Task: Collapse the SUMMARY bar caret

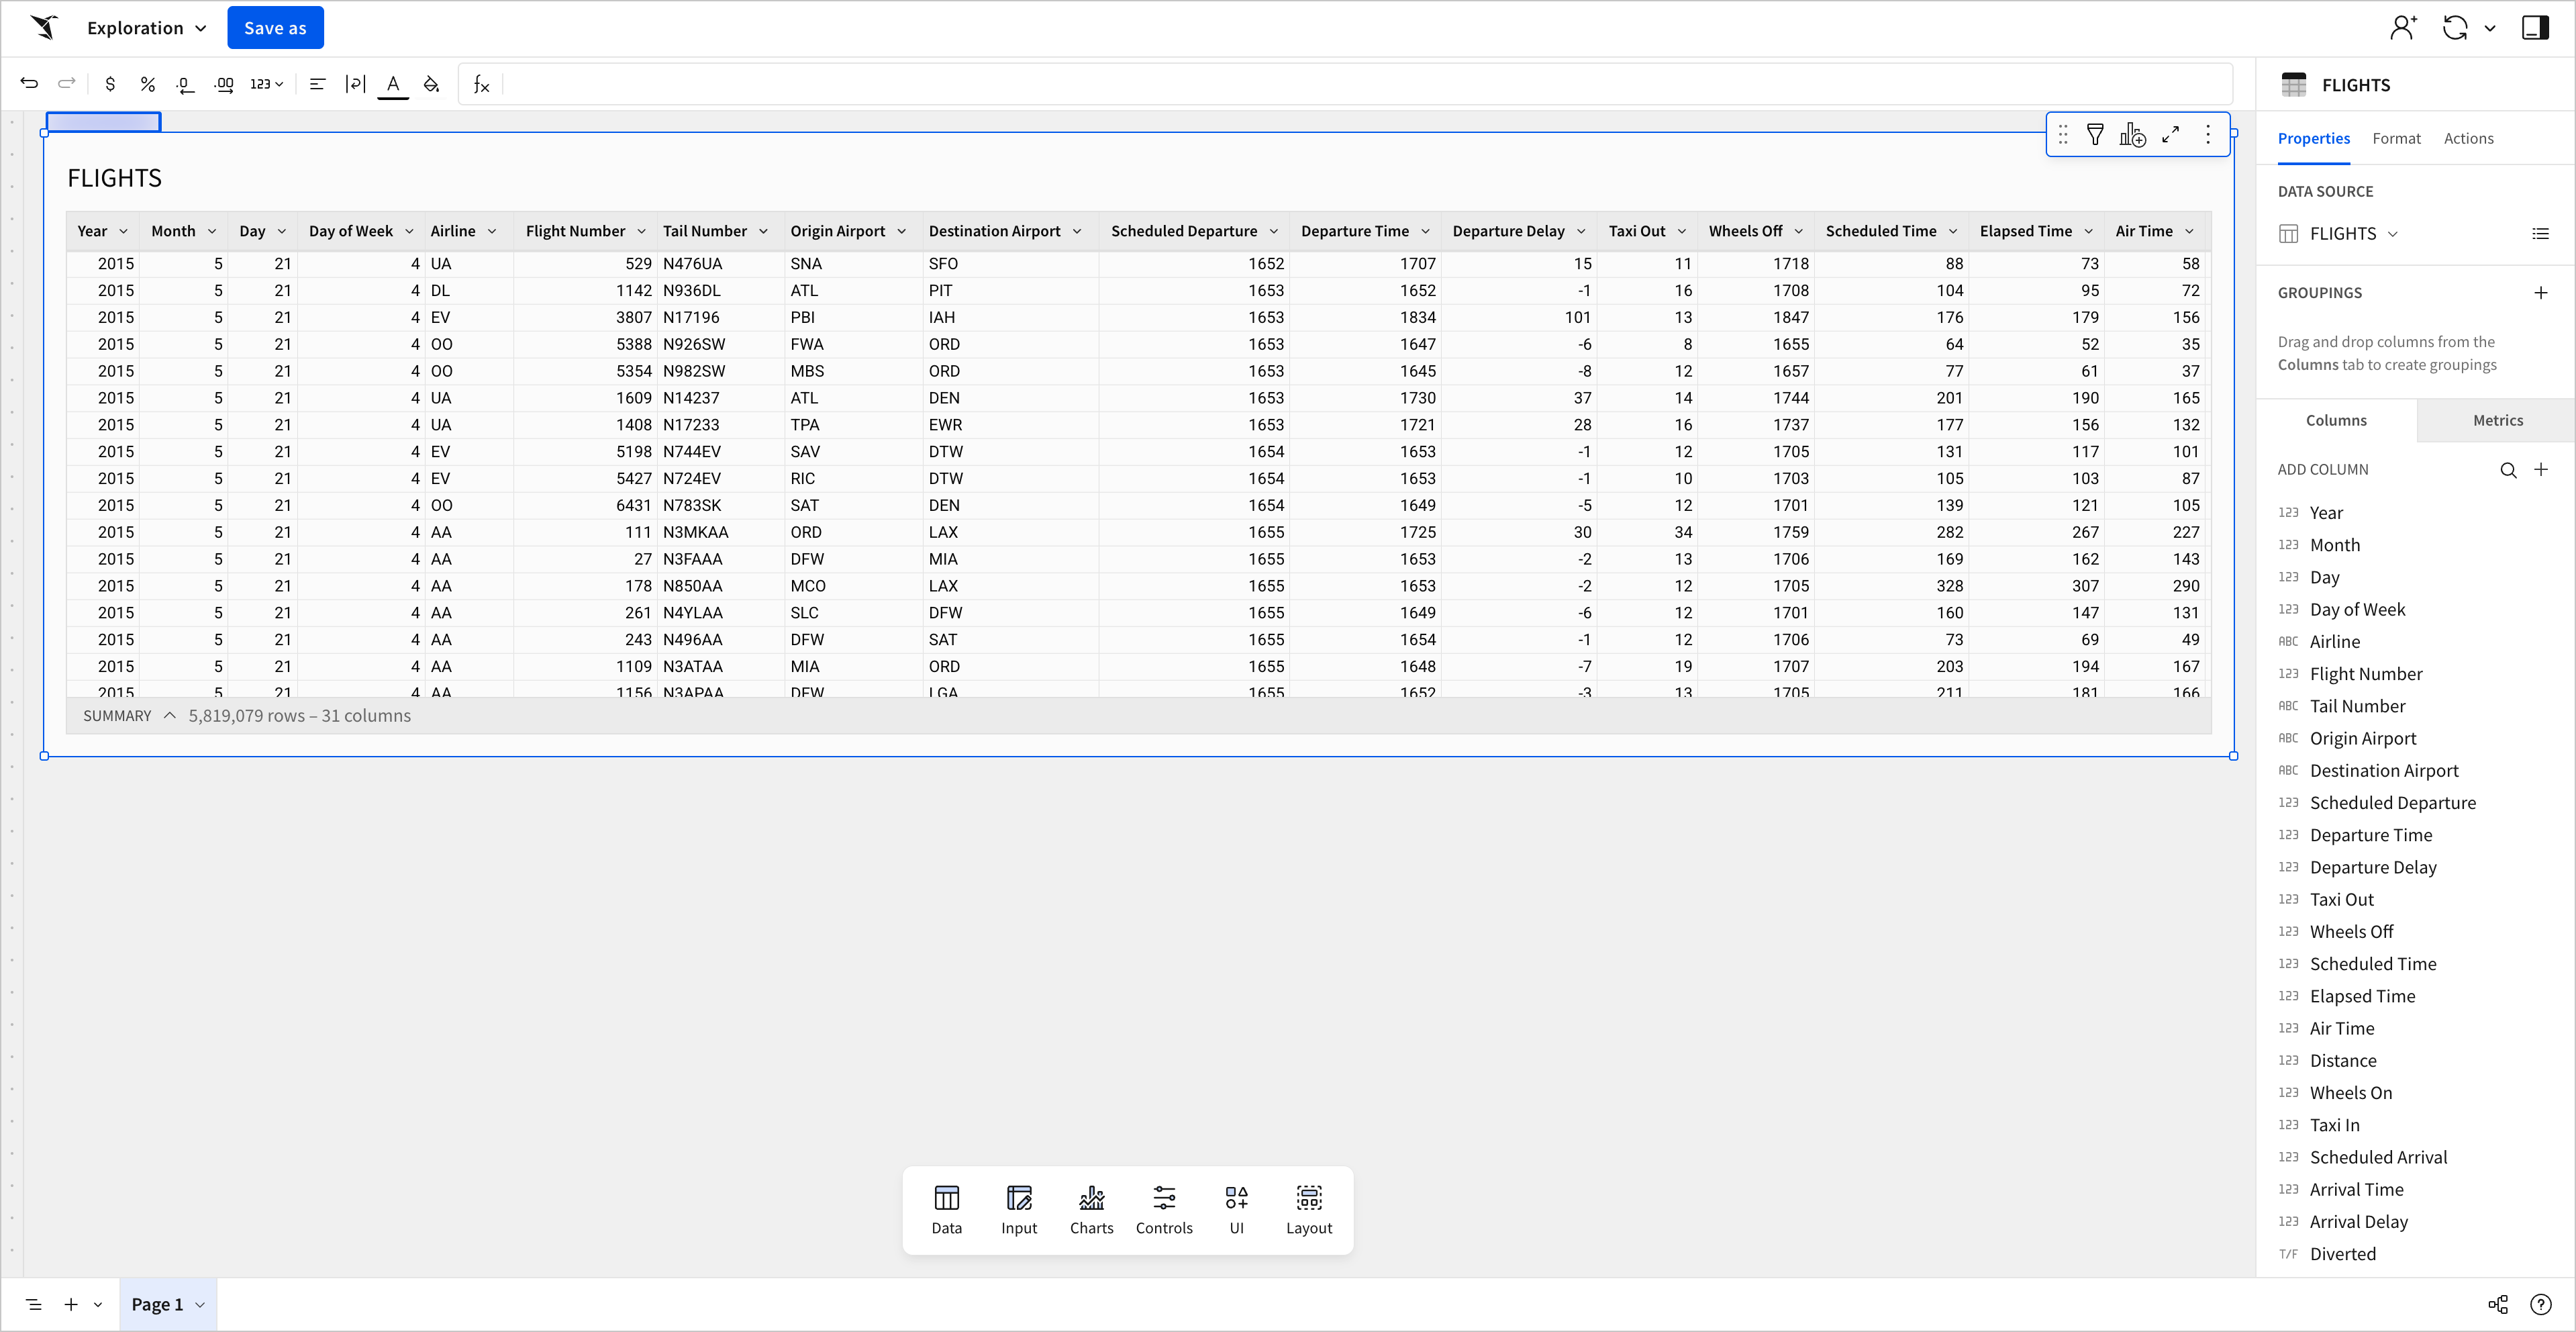Action: click(x=170, y=716)
